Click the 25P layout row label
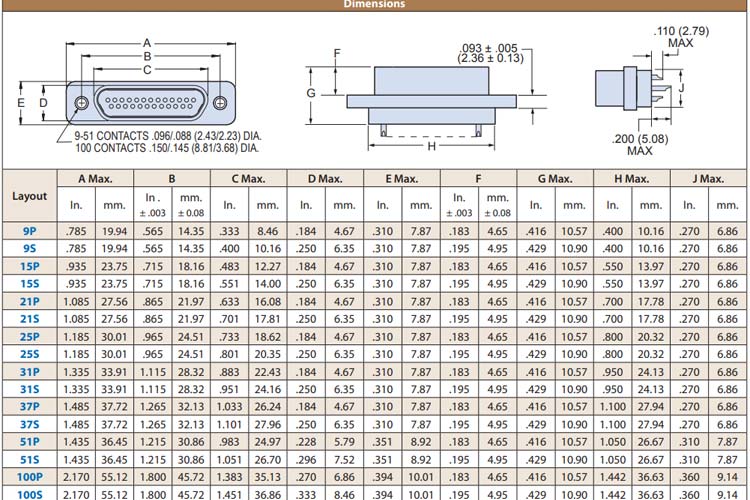750x500 pixels. point(29,336)
